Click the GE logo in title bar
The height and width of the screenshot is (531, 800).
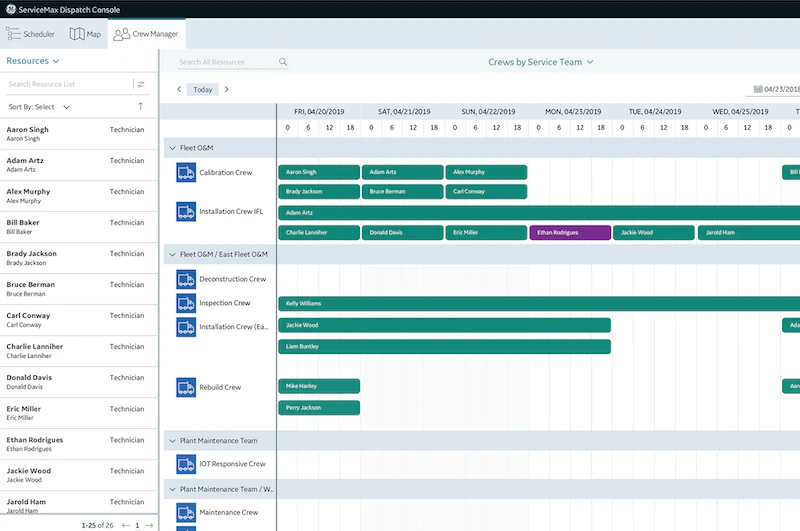point(11,9)
